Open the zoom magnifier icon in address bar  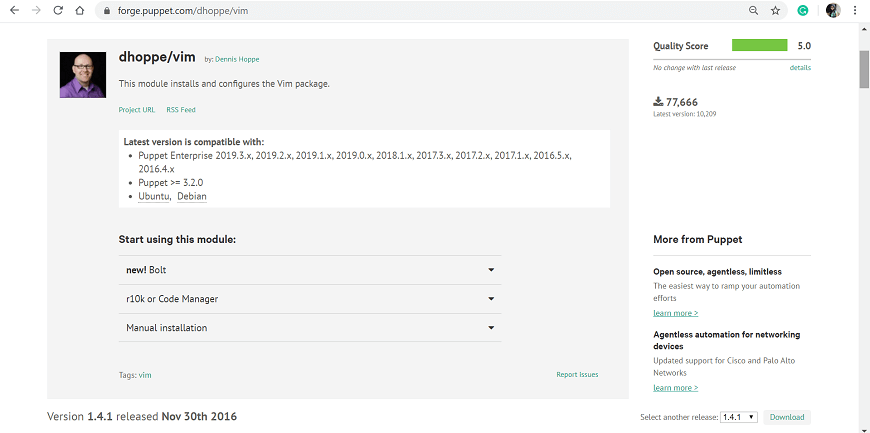tap(753, 11)
